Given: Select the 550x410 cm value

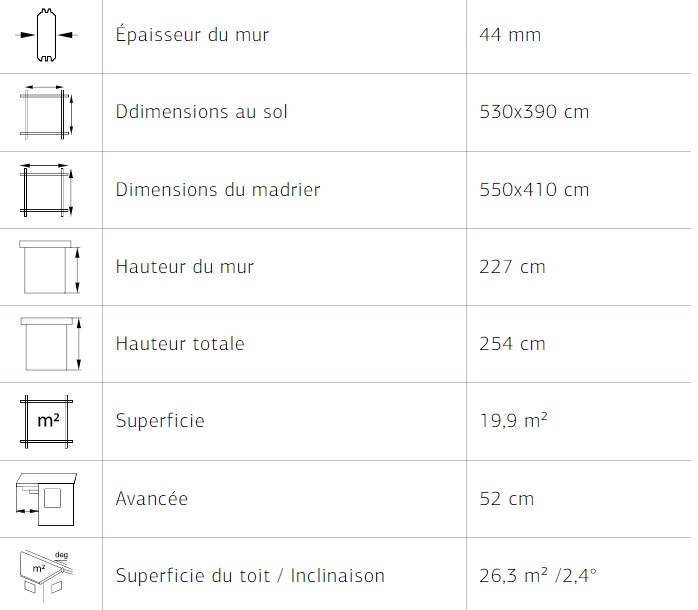Looking at the screenshot, I should [534, 190].
